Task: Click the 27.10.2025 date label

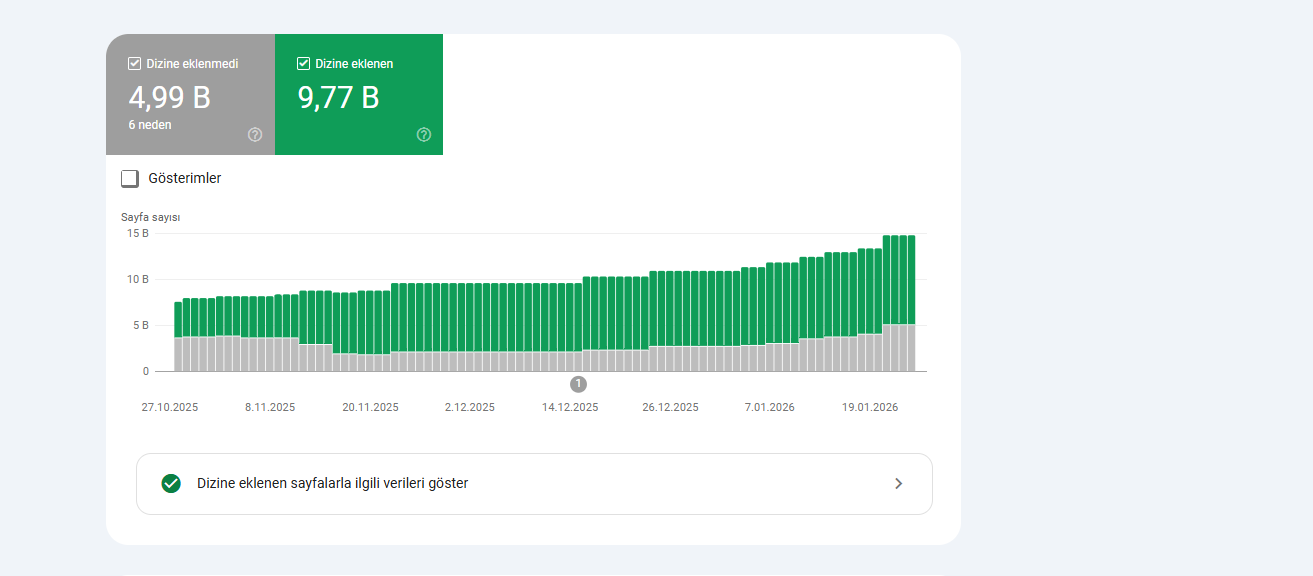Action: [169, 408]
